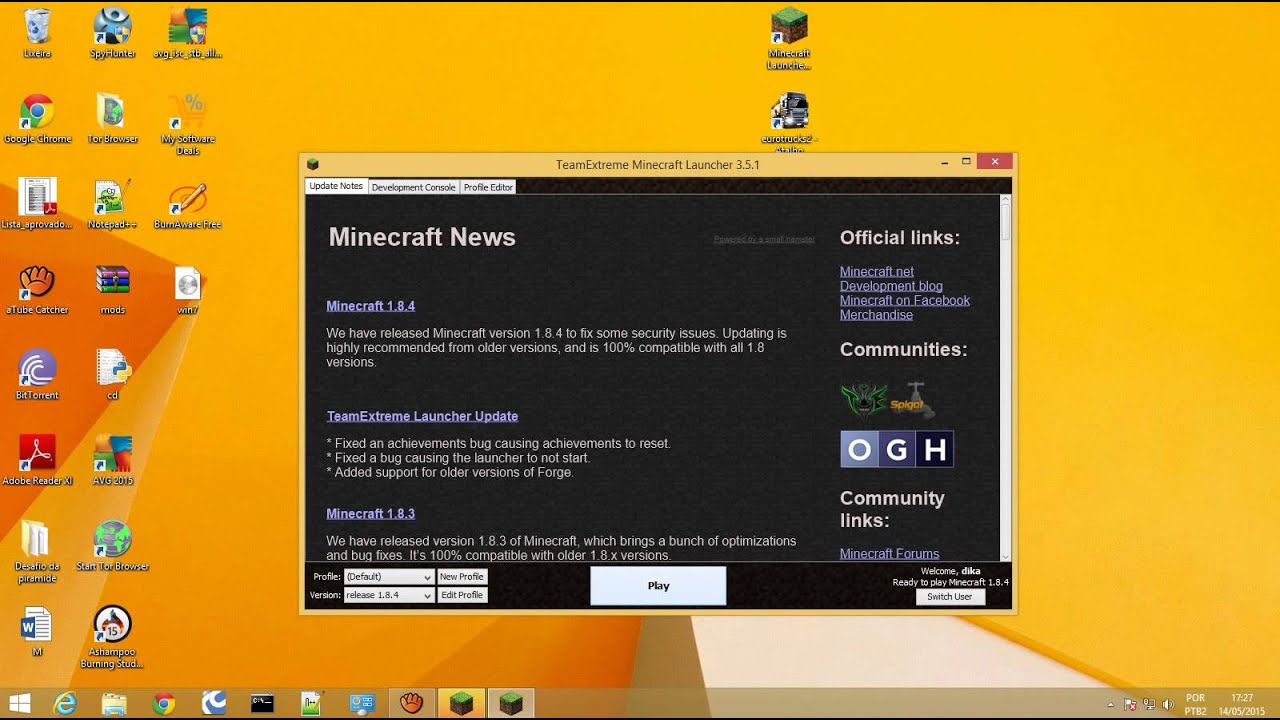The image size is (1280, 720).
Task: Open Tor Browser desktop shortcut
Action: pyautogui.click(x=112, y=118)
